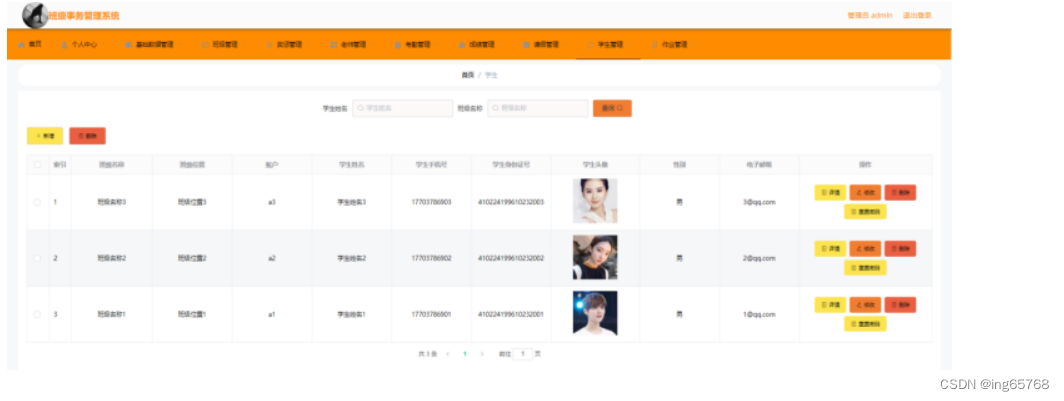Click the 电子邮箱 column header

point(759,164)
